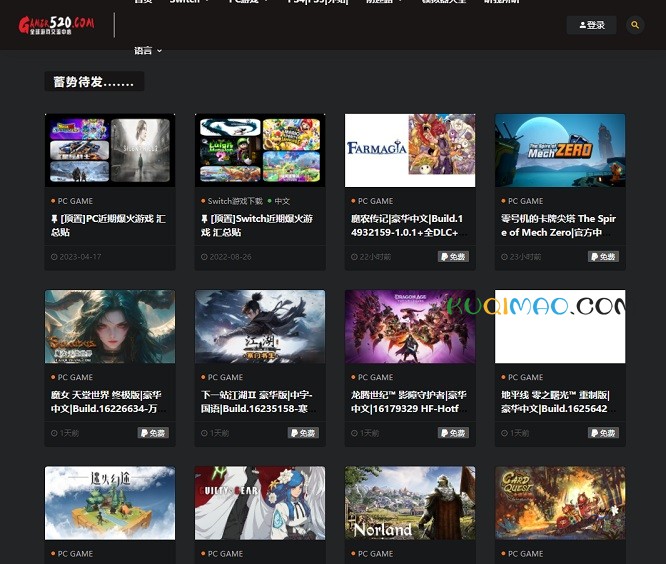Click the 2023-04-17 date stamp
The image size is (666, 564).
click(76, 257)
